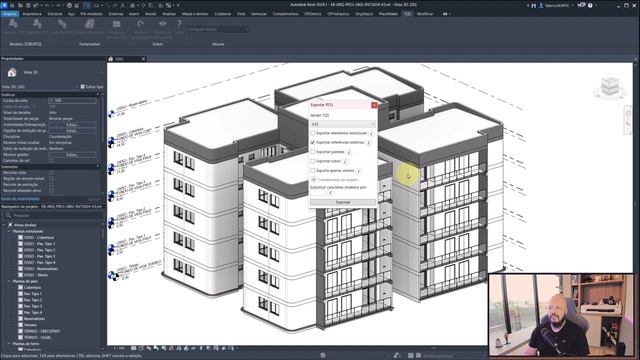Click the Editar tipo icon
The image size is (640, 360).
(x=82, y=87)
